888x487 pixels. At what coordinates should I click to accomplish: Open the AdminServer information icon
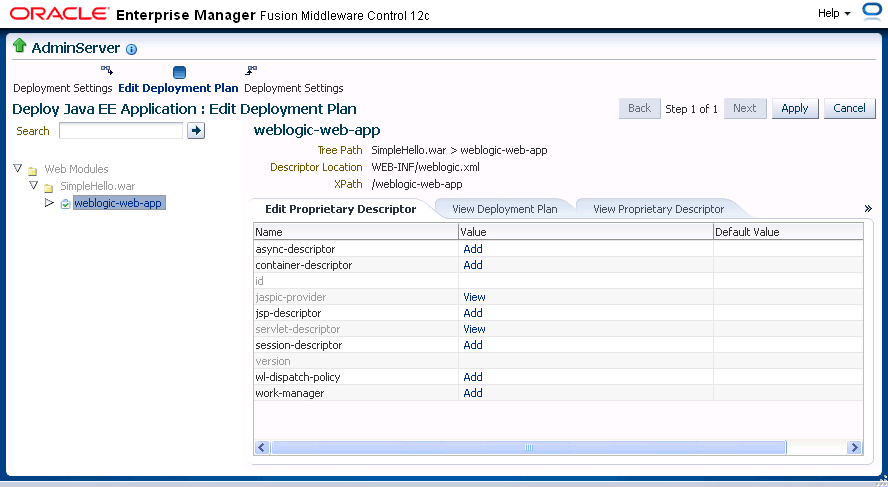click(131, 49)
